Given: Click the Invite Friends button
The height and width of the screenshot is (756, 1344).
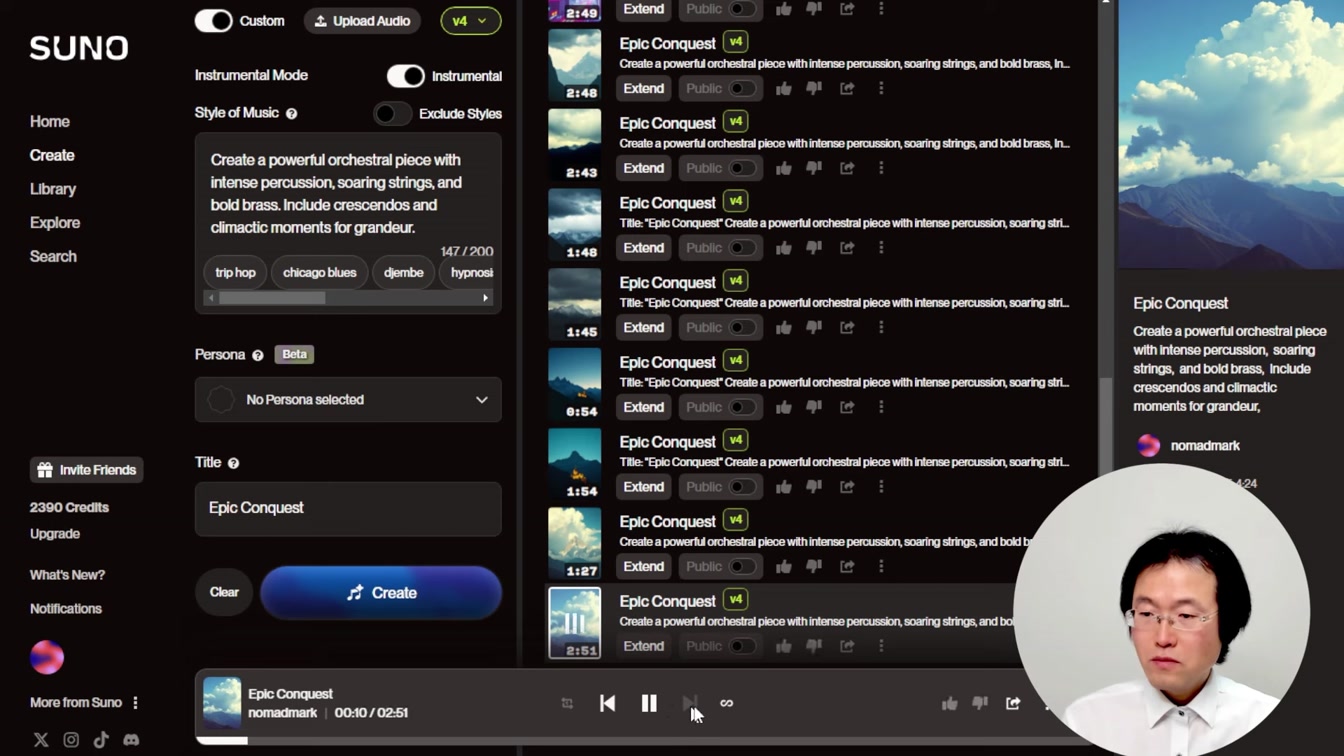Looking at the screenshot, I should [x=87, y=470].
